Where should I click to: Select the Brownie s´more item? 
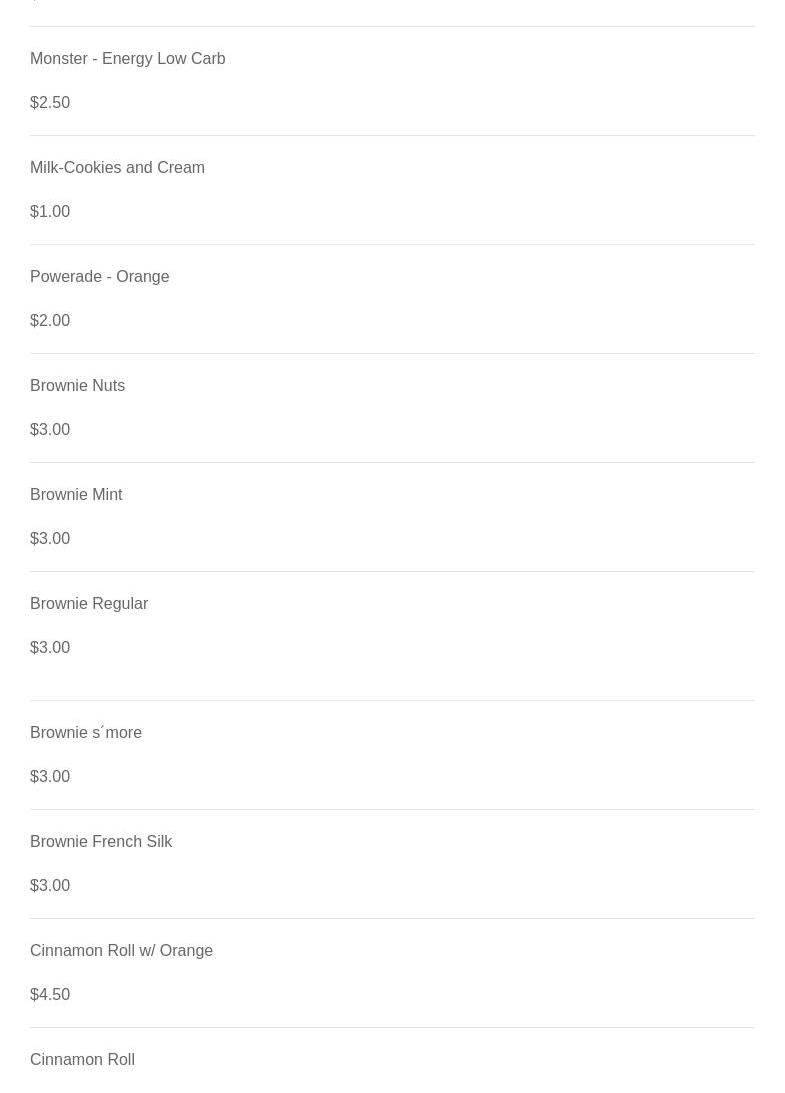[x=86, y=733]
